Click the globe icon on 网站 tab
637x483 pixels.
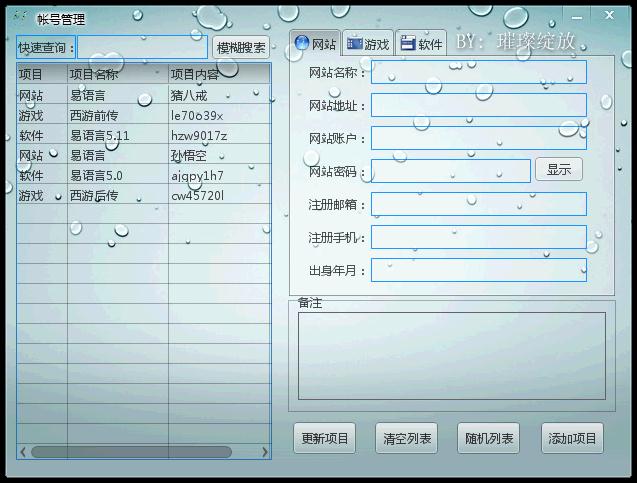click(x=301, y=43)
